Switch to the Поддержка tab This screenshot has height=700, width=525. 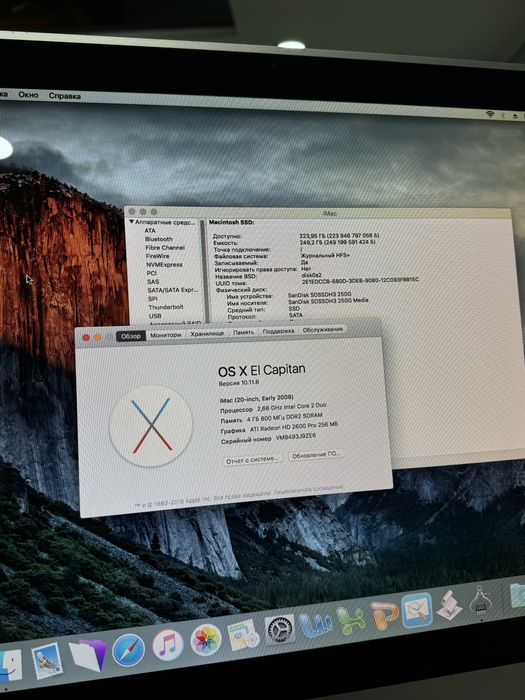point(278,331)
